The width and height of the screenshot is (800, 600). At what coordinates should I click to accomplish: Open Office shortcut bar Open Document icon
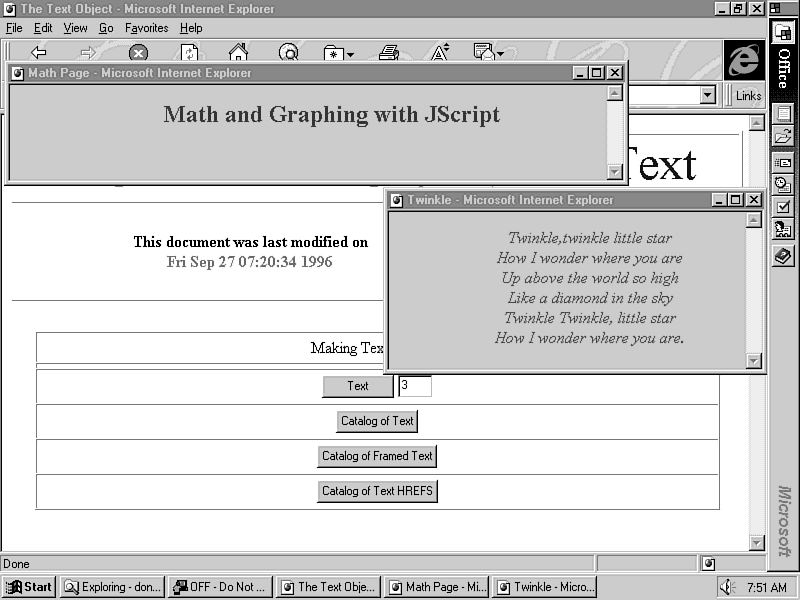[x=782, y=136]
